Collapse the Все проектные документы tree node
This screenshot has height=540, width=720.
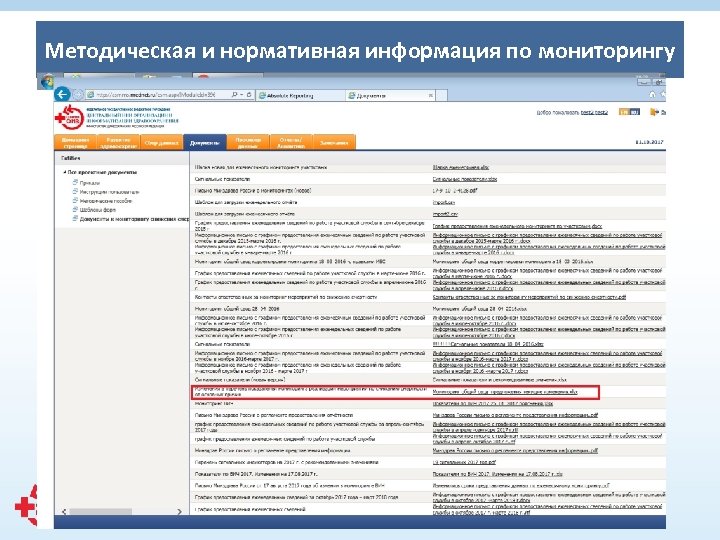coord(65,172)
